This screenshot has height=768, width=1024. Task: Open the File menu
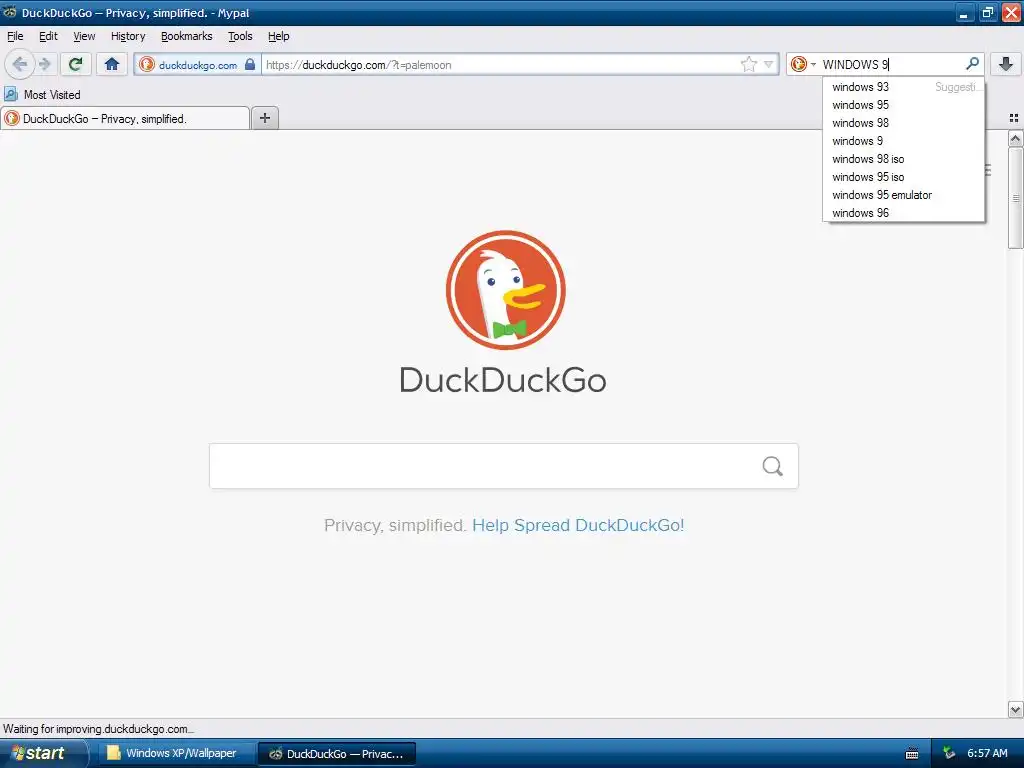[x=15, y=36]
